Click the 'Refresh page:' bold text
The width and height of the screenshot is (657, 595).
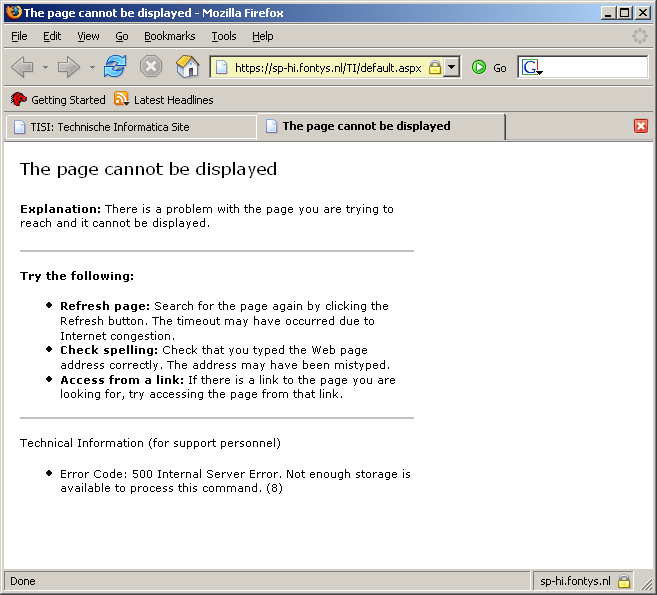coord(105,306)
